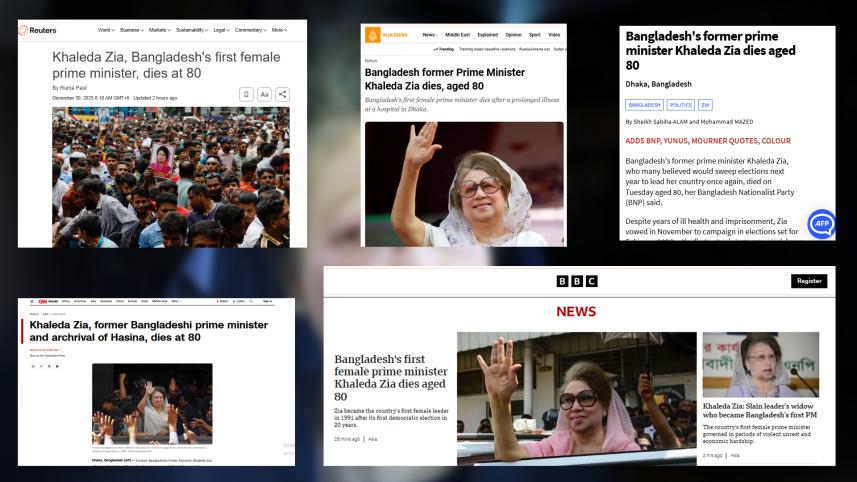The image size is (857, 482).
Task: Click the Reuters crowd photo with portrait
Action: click(170, 176)
